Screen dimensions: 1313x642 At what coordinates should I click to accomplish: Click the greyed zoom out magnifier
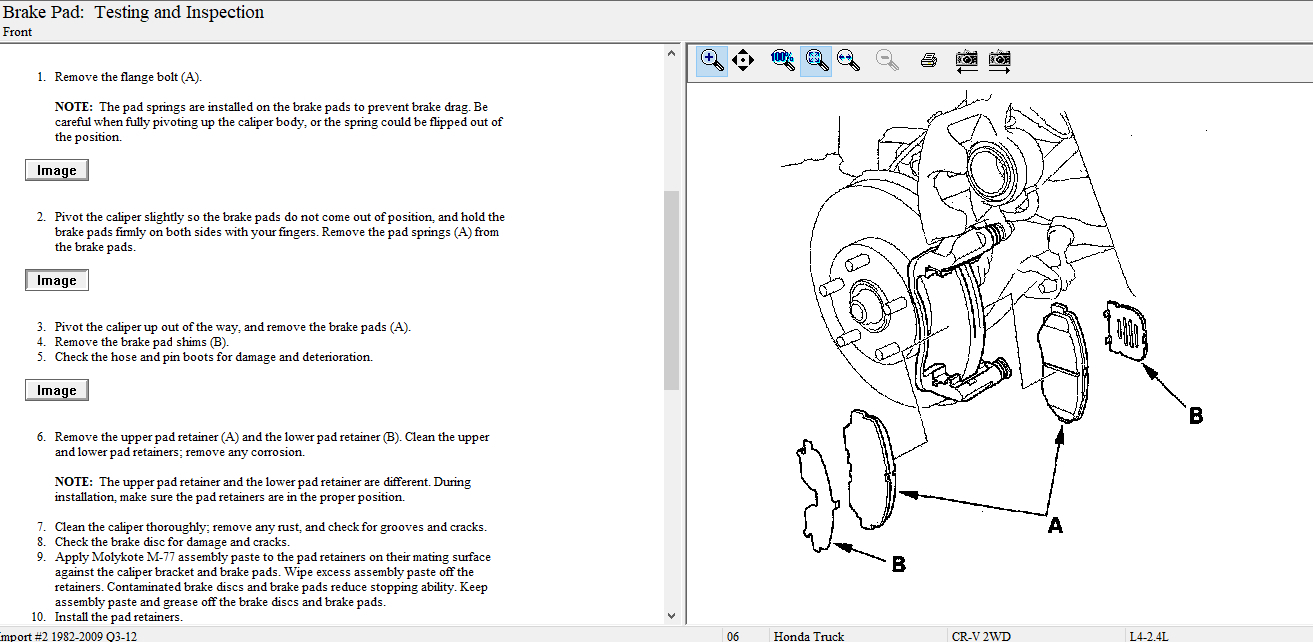886,61
